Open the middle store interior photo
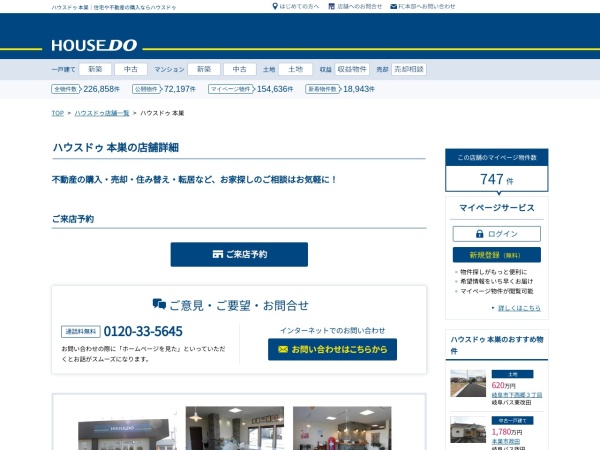Image resolution: width=600 pixels, height=450 pixels. (235, 428)
